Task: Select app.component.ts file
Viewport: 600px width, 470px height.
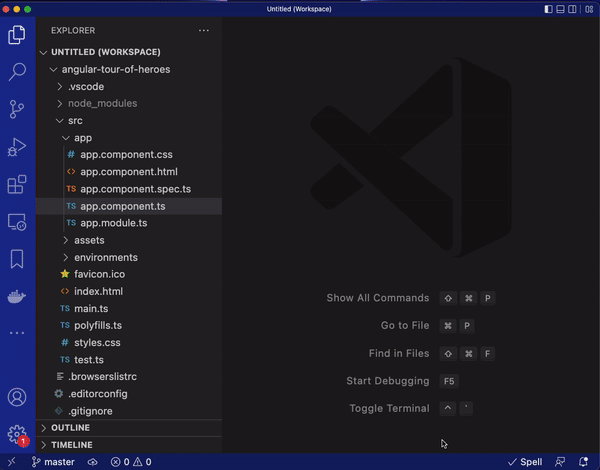Action: [x=129, y=206]
